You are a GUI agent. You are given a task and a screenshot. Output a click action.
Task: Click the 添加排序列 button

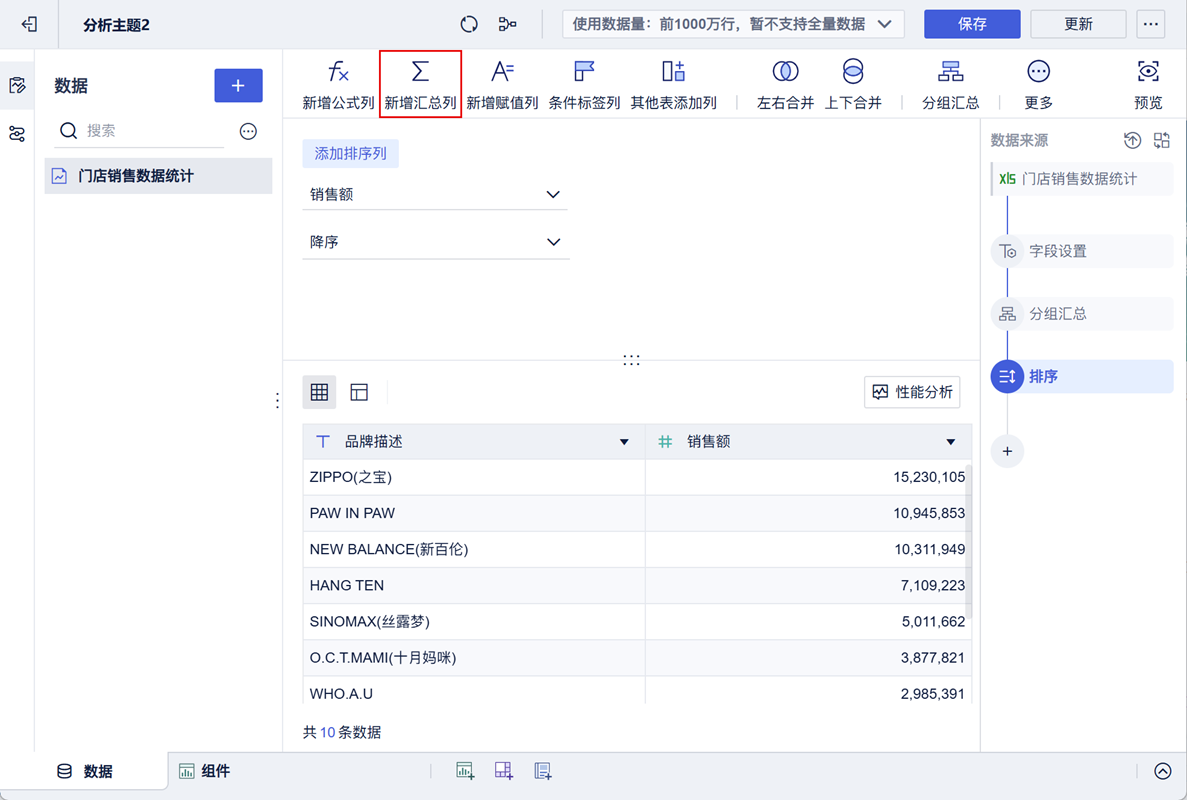[351, 154]
